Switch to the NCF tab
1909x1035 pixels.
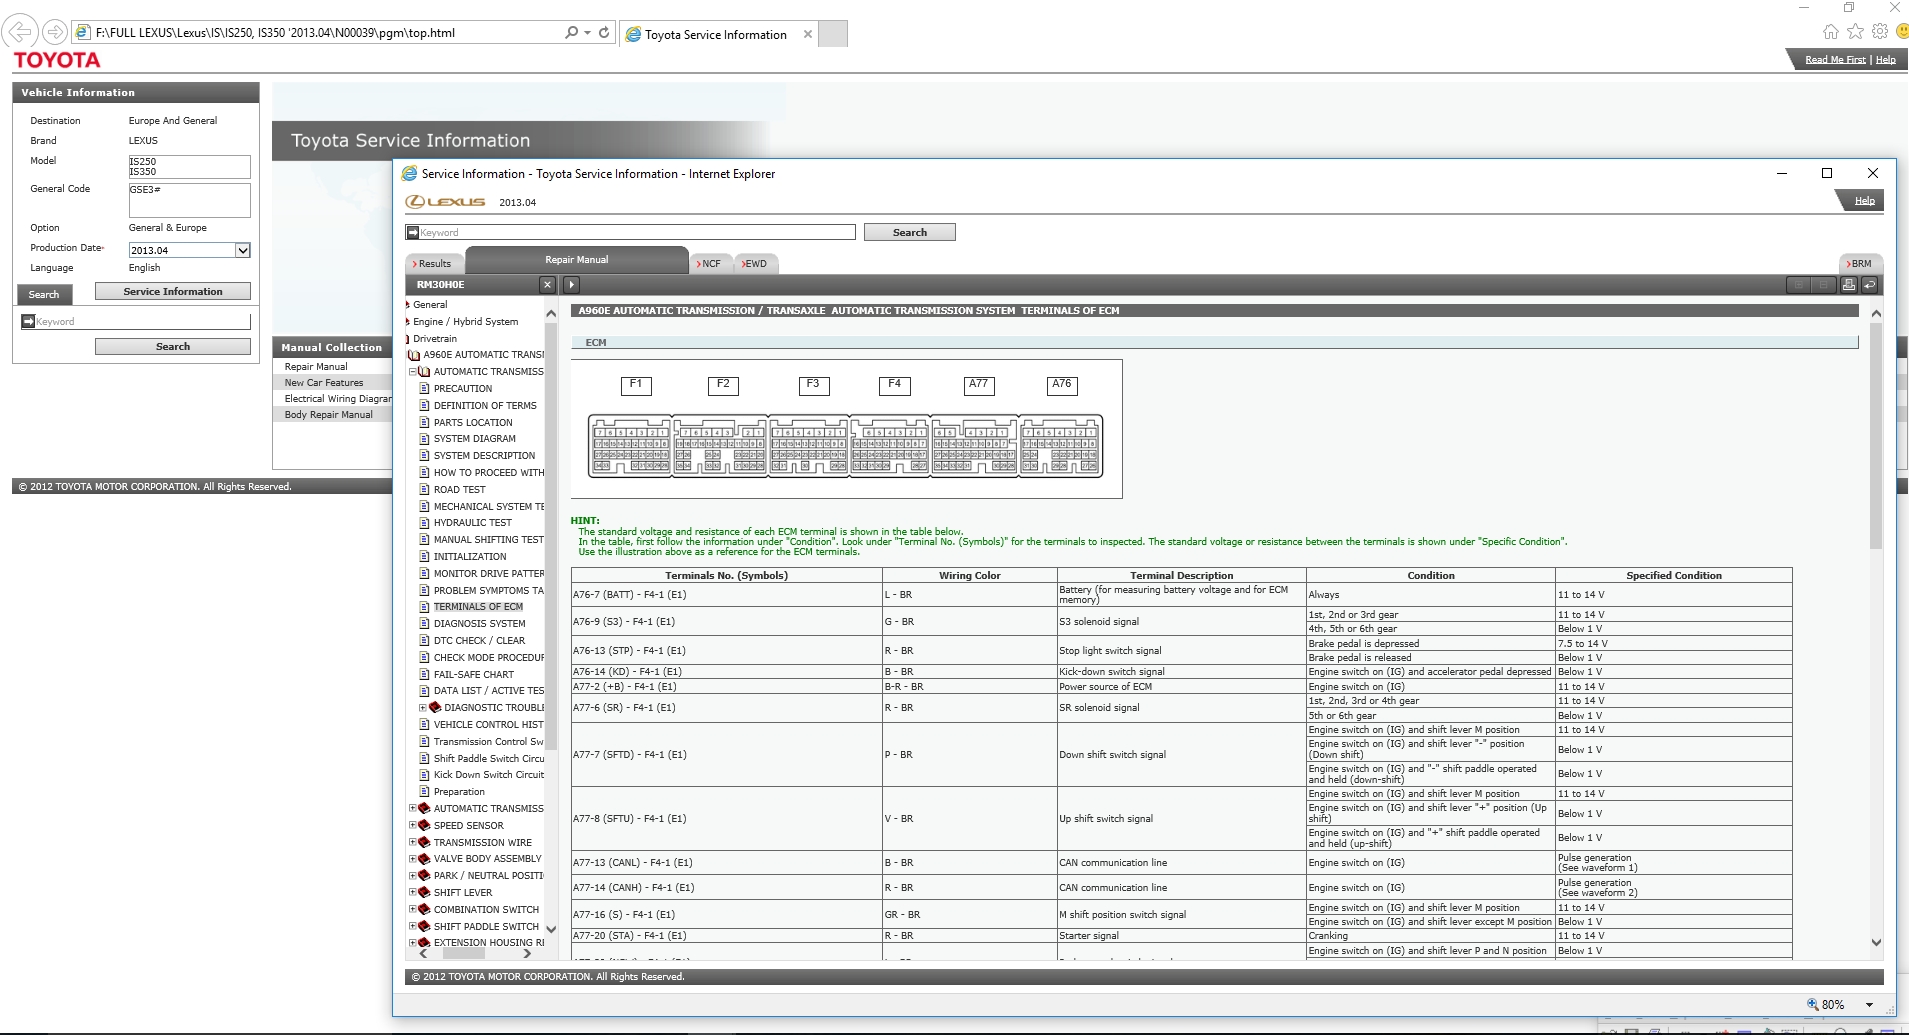coord(710,264)
